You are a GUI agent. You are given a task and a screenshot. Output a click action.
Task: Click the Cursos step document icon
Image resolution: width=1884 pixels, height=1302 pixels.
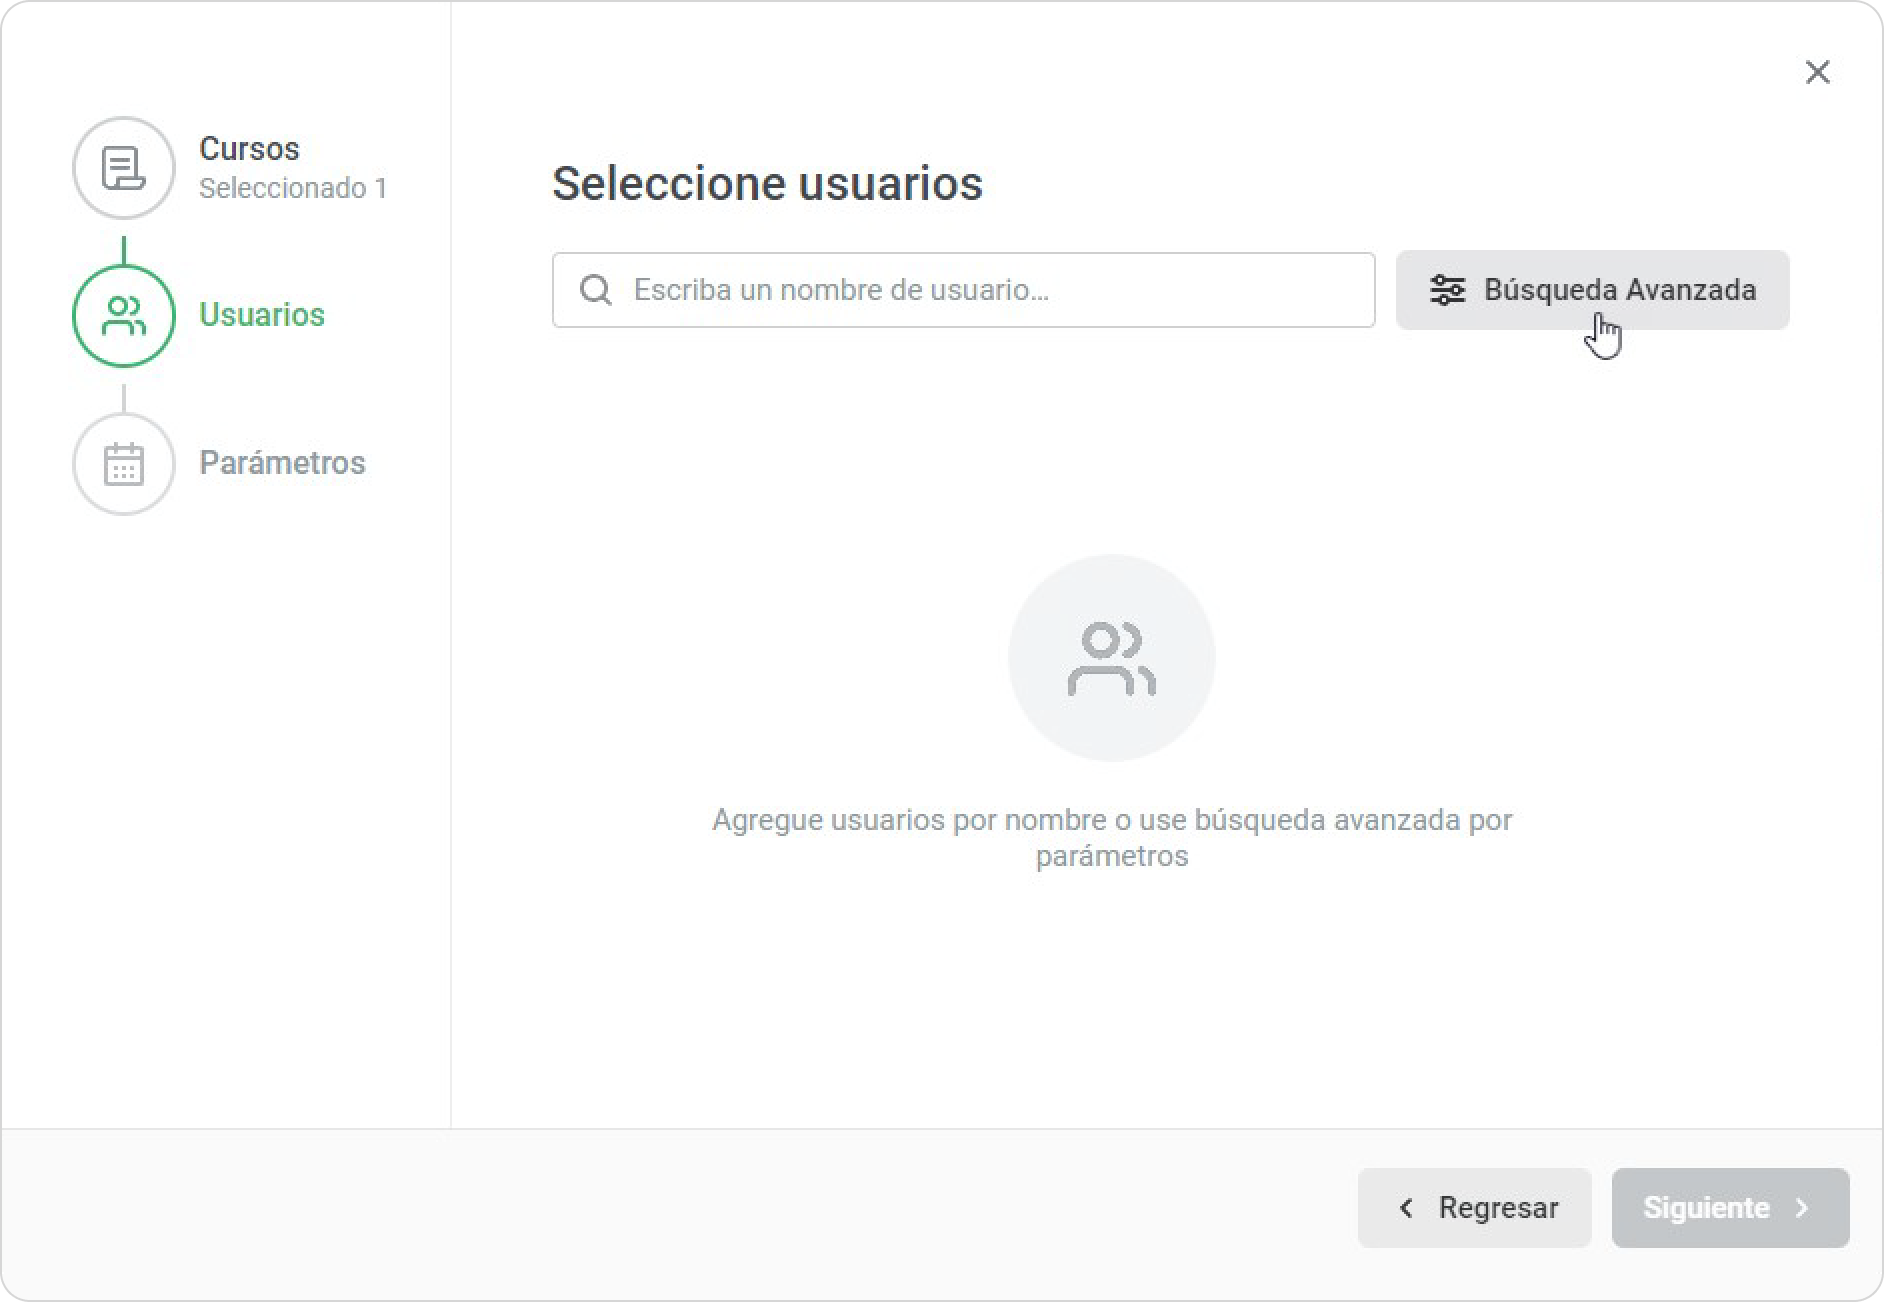[124, 168]
